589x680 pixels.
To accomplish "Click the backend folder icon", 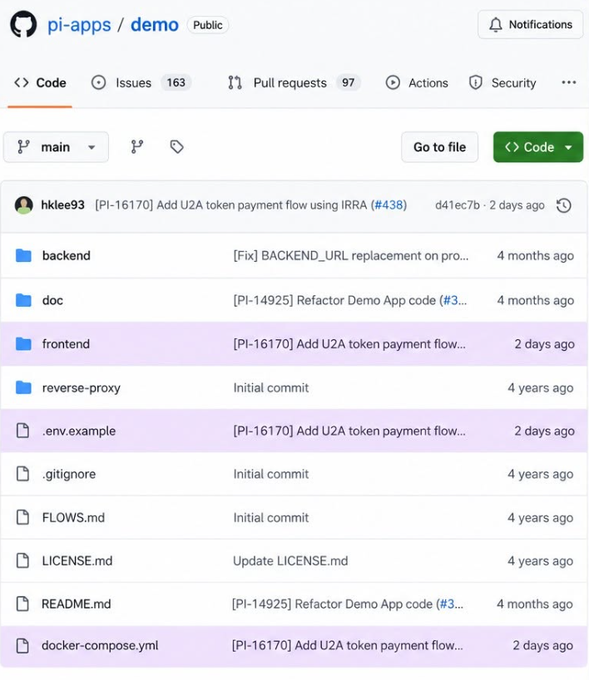I will (x=23, y=255).
